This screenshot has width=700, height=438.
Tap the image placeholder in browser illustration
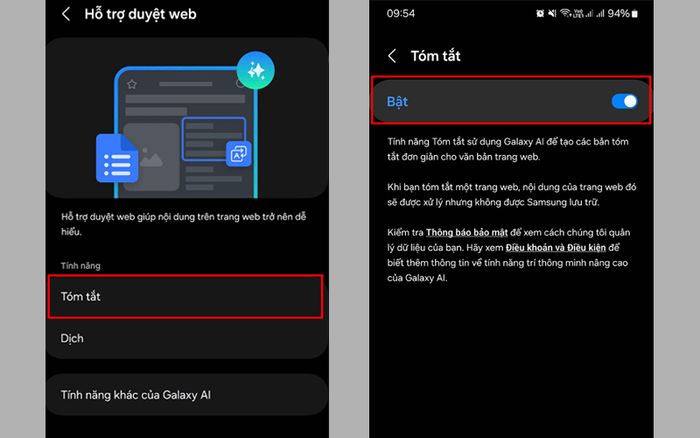pyautogui.click(x=152, y=157)
